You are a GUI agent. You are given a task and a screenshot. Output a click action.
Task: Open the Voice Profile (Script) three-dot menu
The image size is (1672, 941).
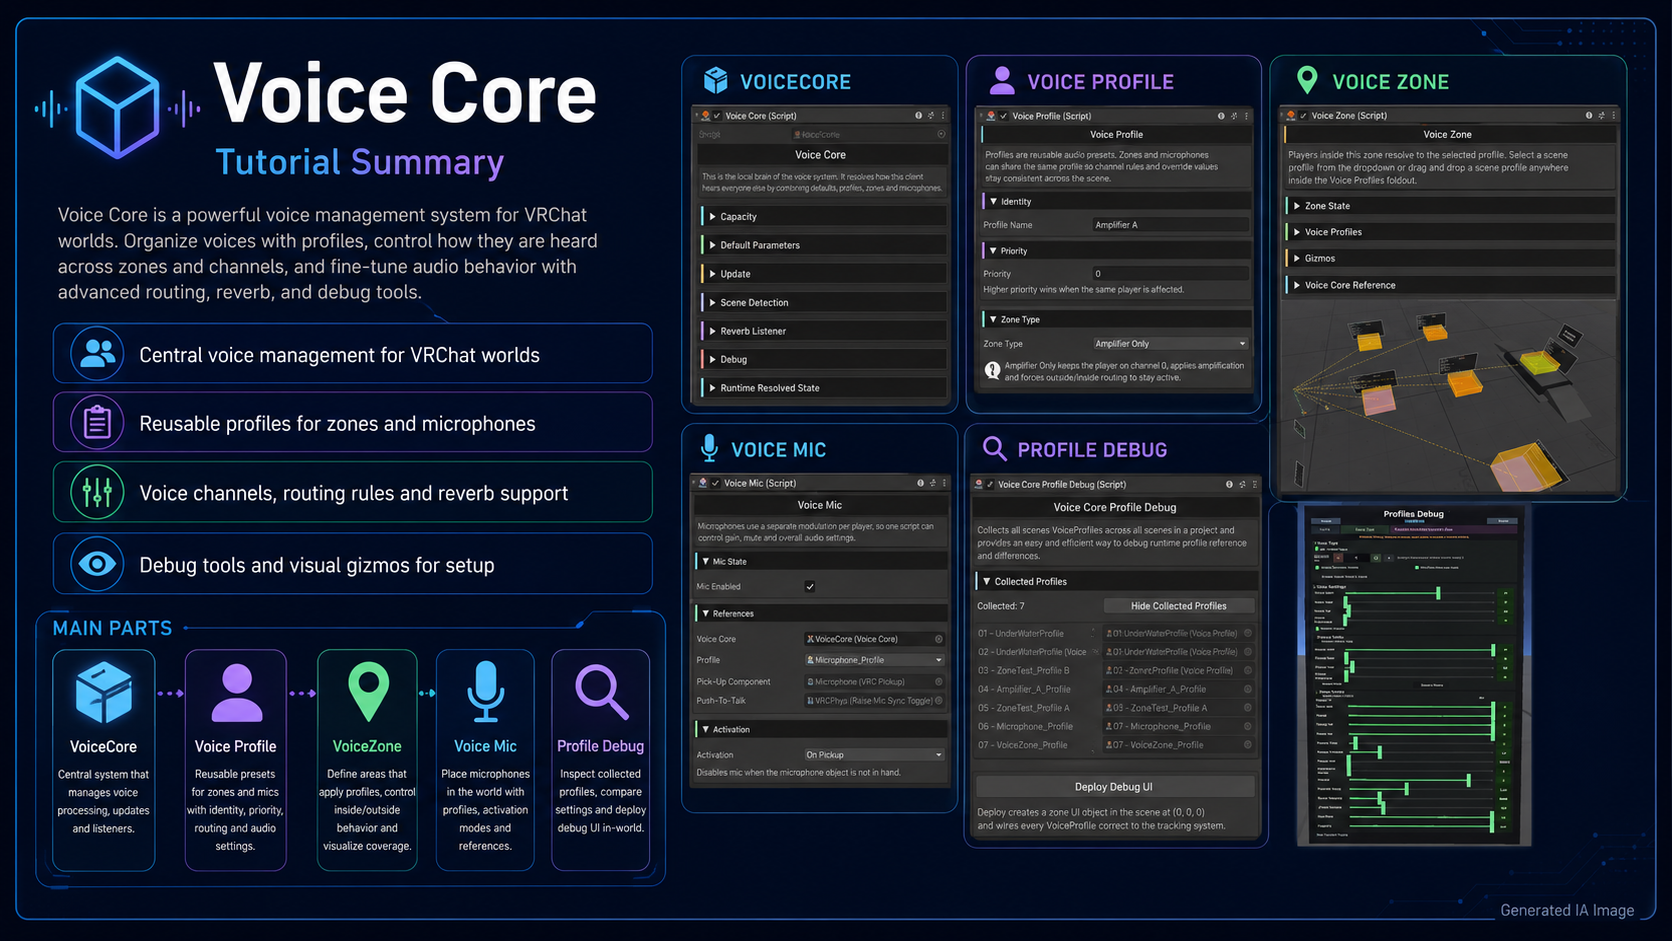[x=1246, y=116]
